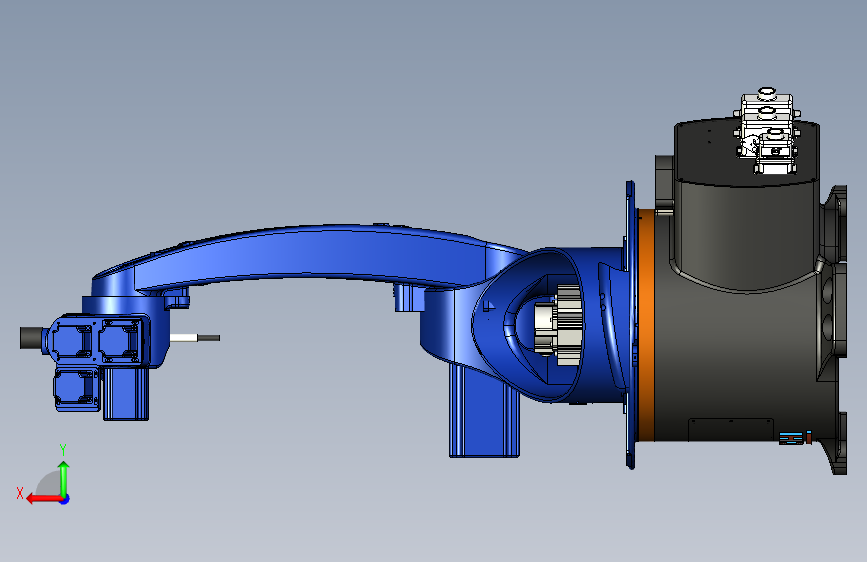
Task: Select the white connector block atop the base
Action: point(766,132)
